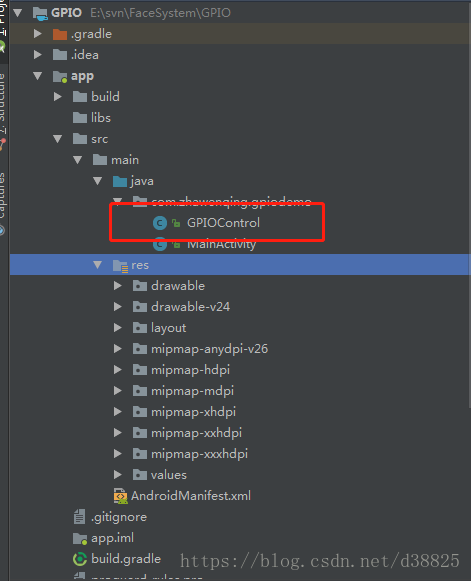471x581 pixels.
Task: Expand the mipmap-hdpi folder arrow
Action: coord(117,370)
